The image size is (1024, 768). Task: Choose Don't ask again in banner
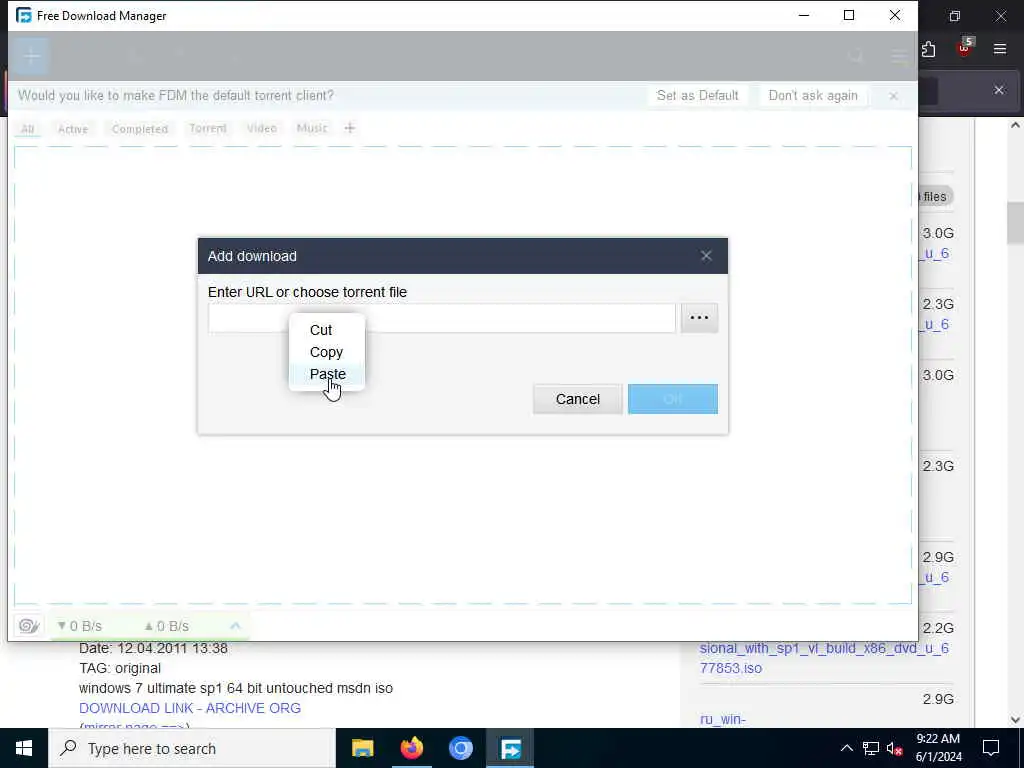812,95
